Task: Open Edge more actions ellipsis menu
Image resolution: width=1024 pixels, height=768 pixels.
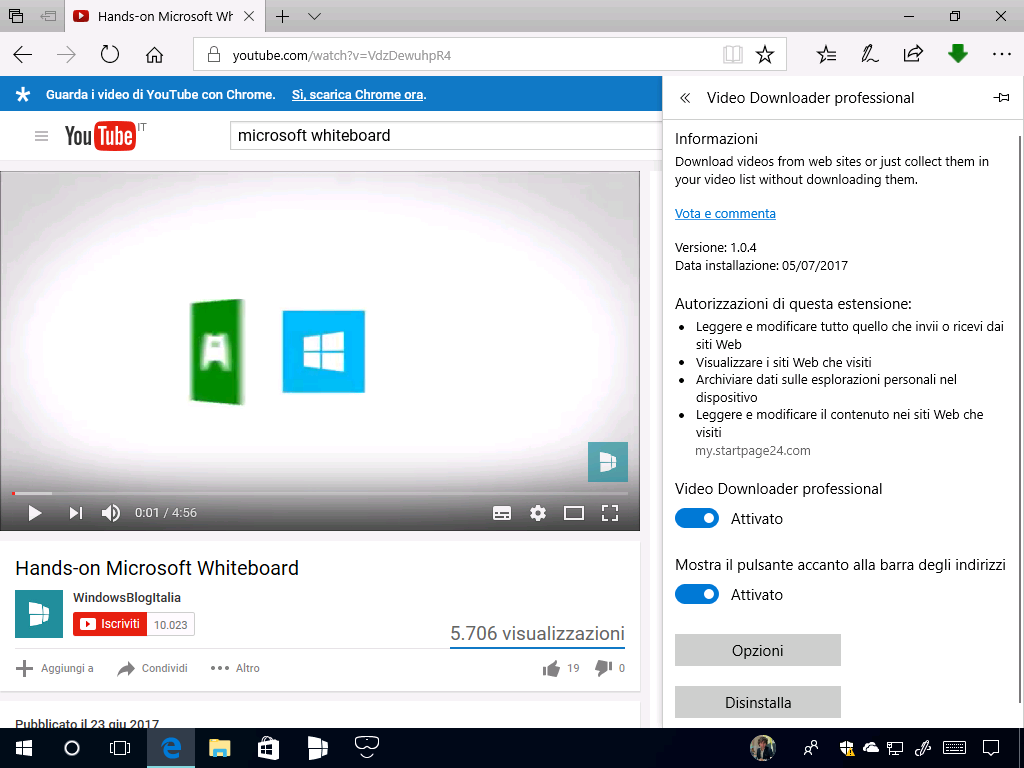Action: tap(1001, 55)
